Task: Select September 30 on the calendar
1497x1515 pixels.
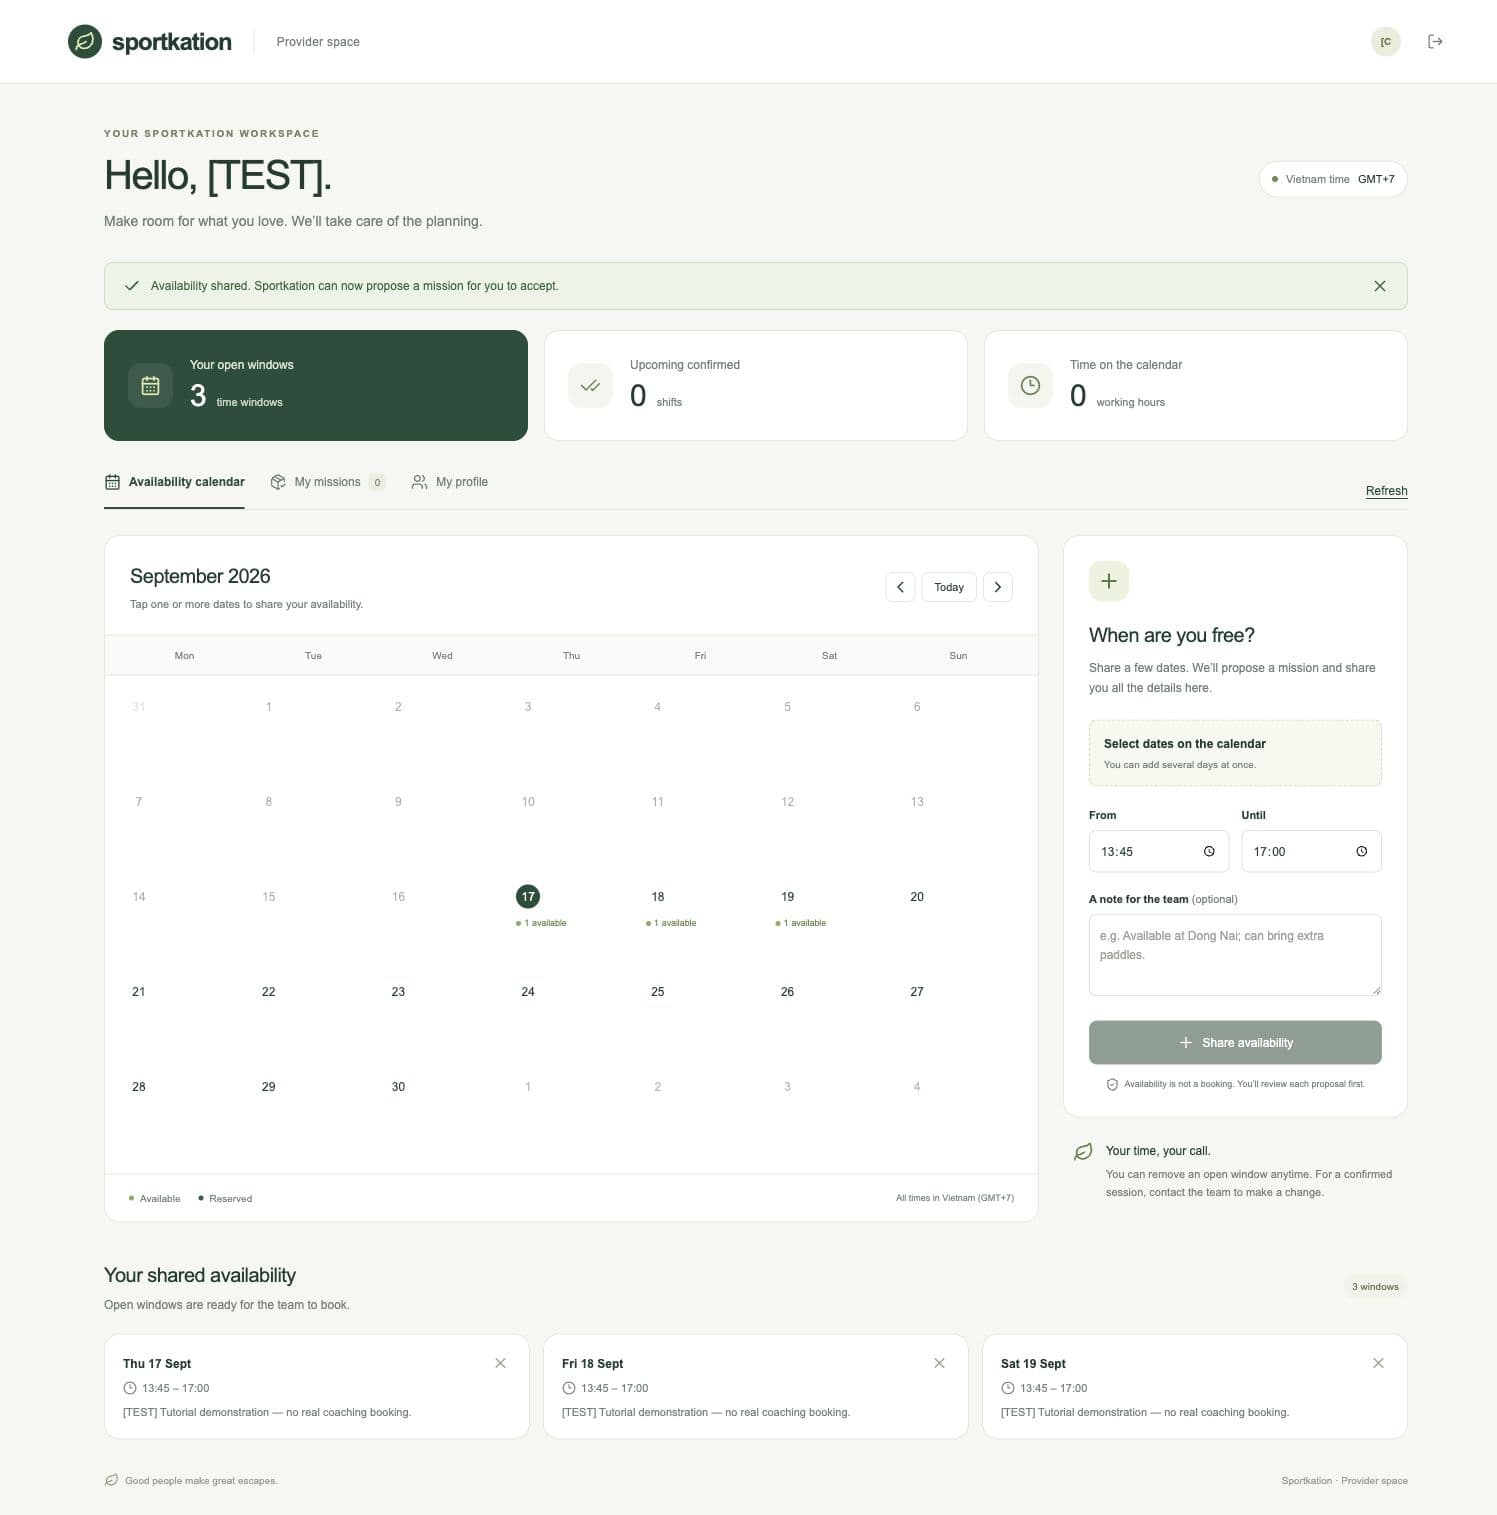Action: pos(398,1087)
